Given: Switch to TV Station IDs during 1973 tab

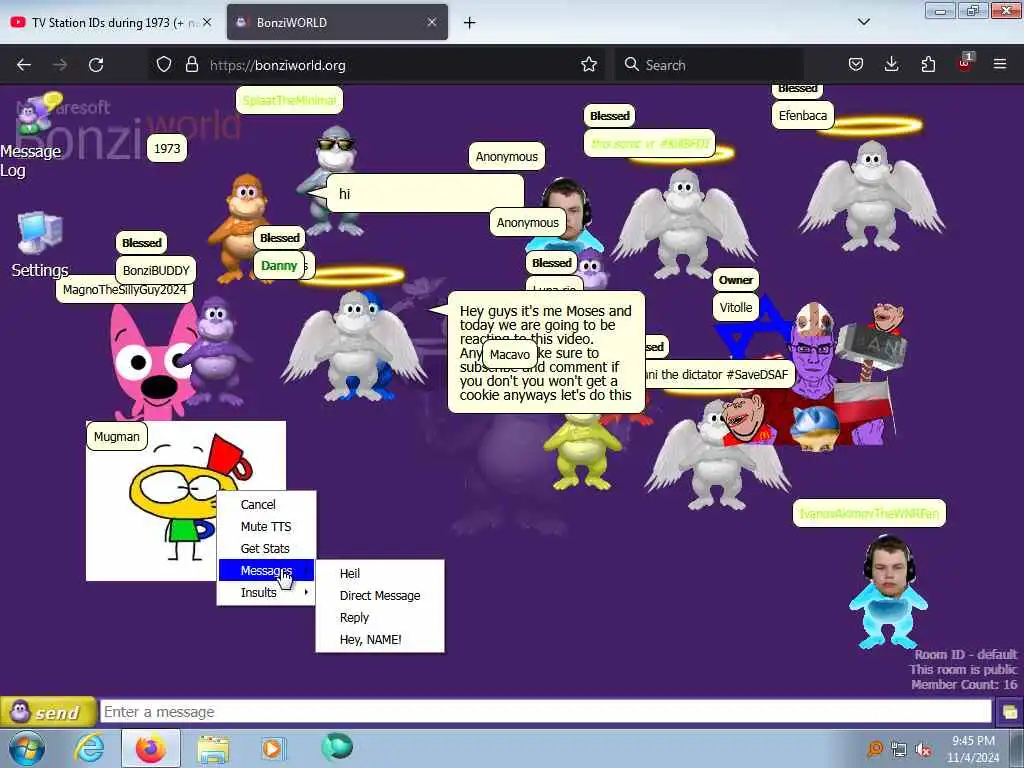Looking at the screenshot, I should (111, 22).
